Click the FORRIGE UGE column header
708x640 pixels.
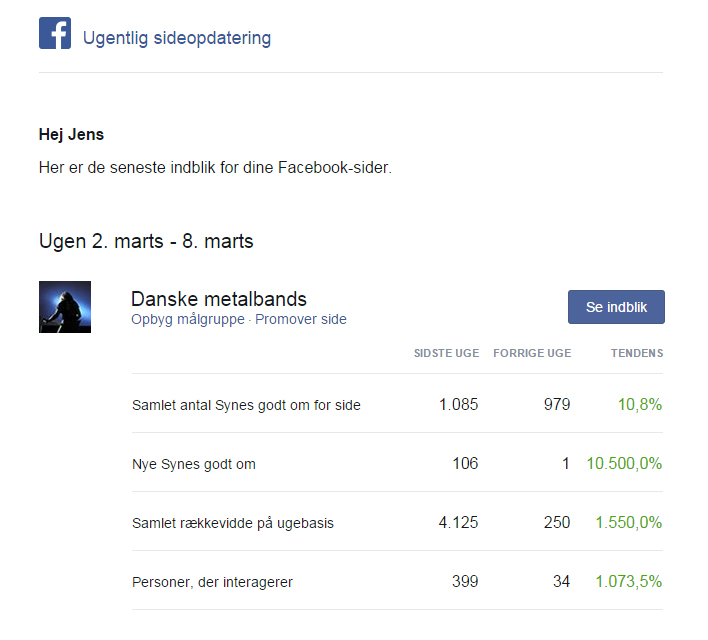[x=532, y=353]
